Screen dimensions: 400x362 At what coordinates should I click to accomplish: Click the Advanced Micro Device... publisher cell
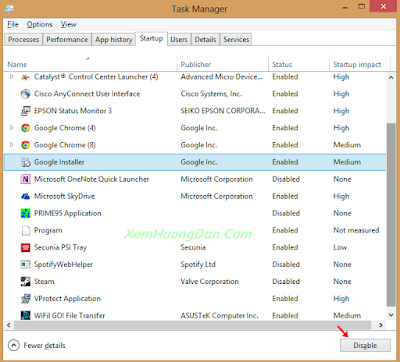[222, 77]
